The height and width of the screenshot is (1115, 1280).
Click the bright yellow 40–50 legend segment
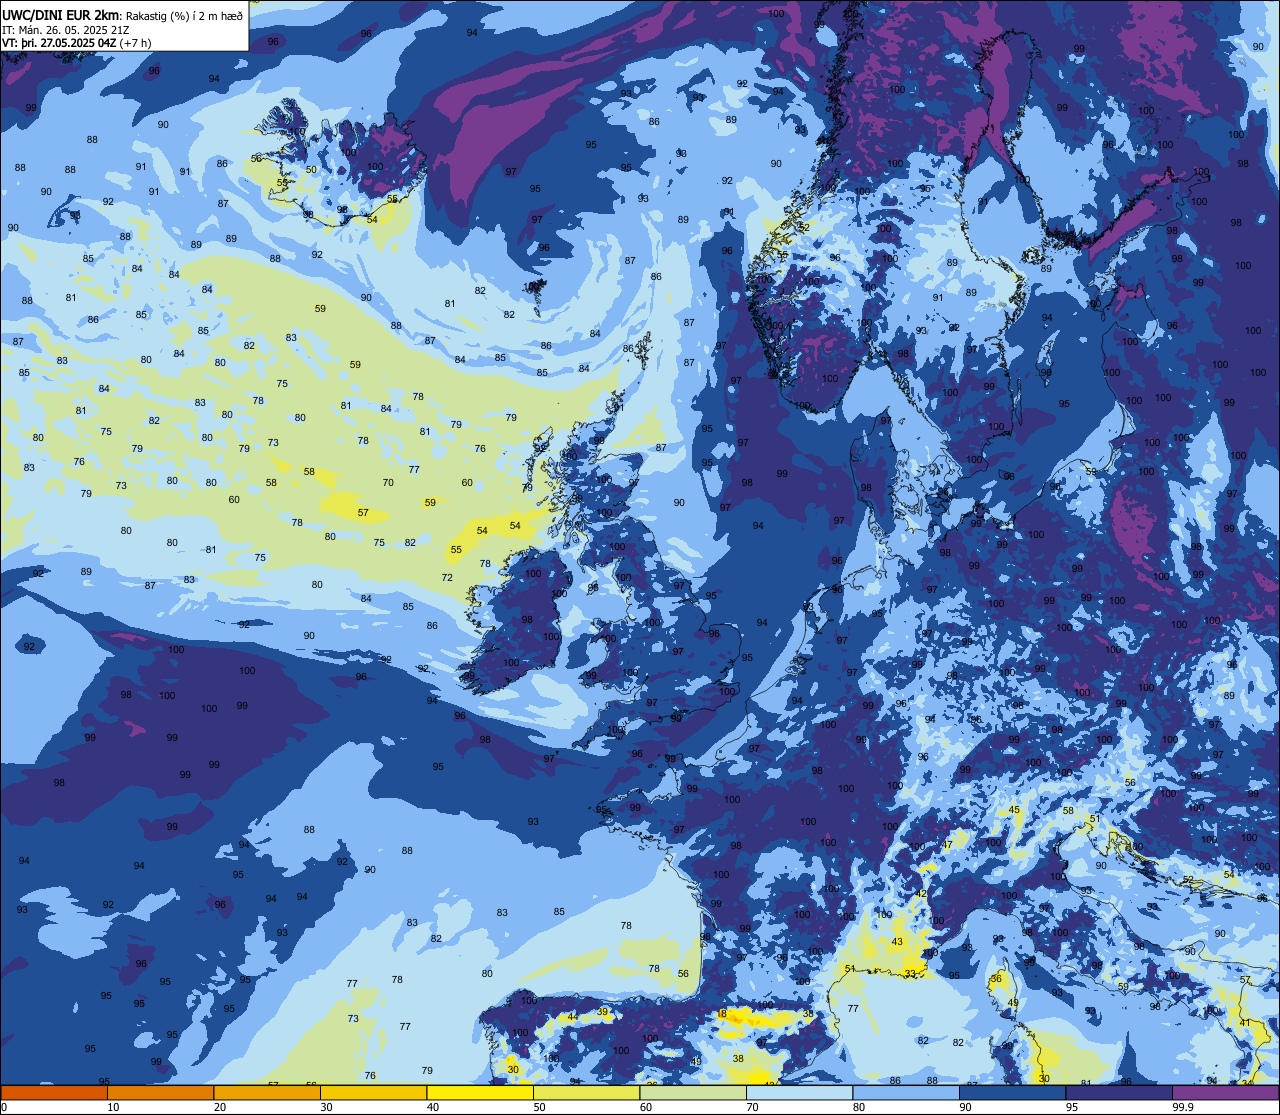click(x=480, y=1092)
